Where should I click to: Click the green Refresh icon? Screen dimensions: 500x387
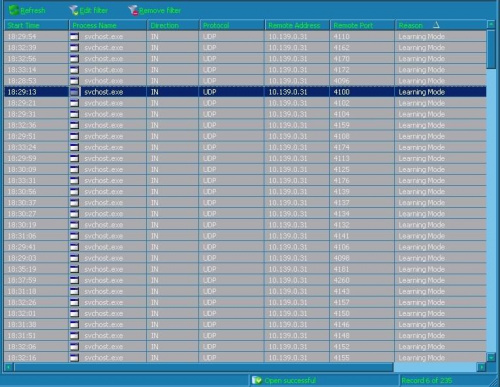pos(14,10)
